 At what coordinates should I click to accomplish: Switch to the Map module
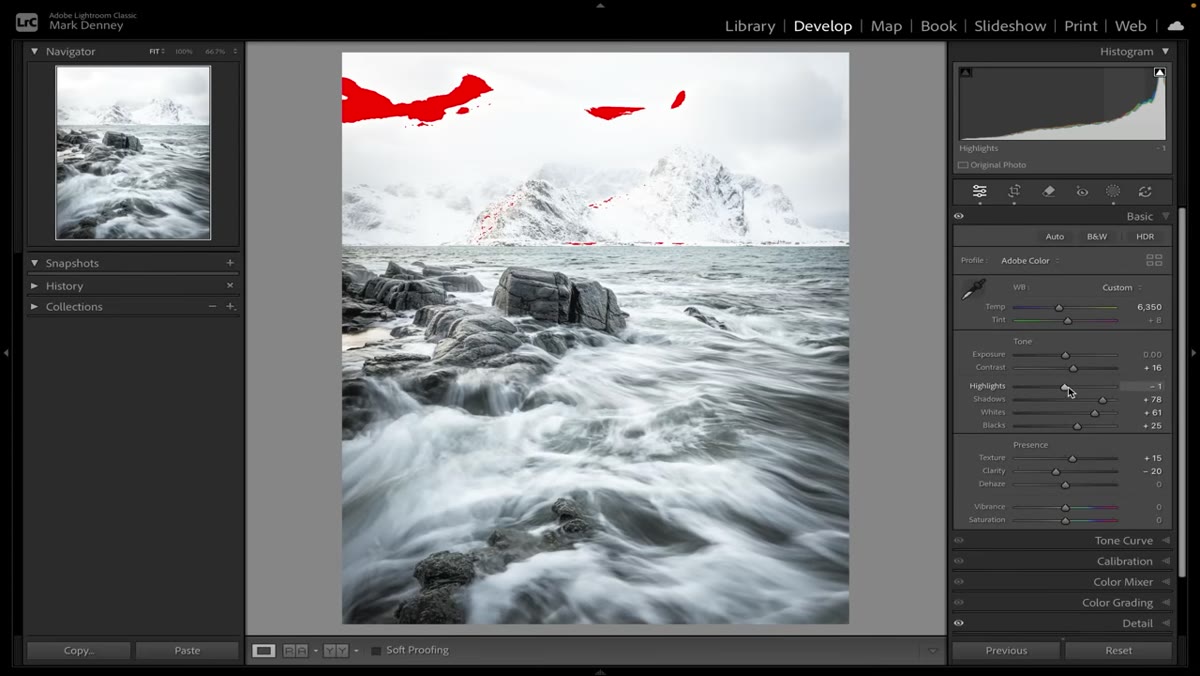click(886, 26)
